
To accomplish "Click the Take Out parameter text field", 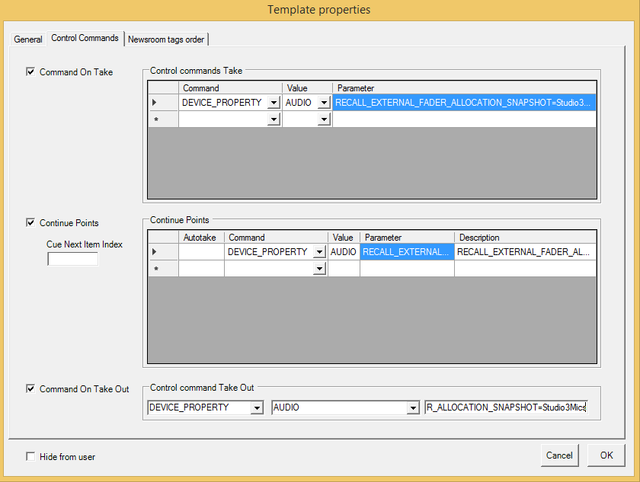I will [506, 408].
